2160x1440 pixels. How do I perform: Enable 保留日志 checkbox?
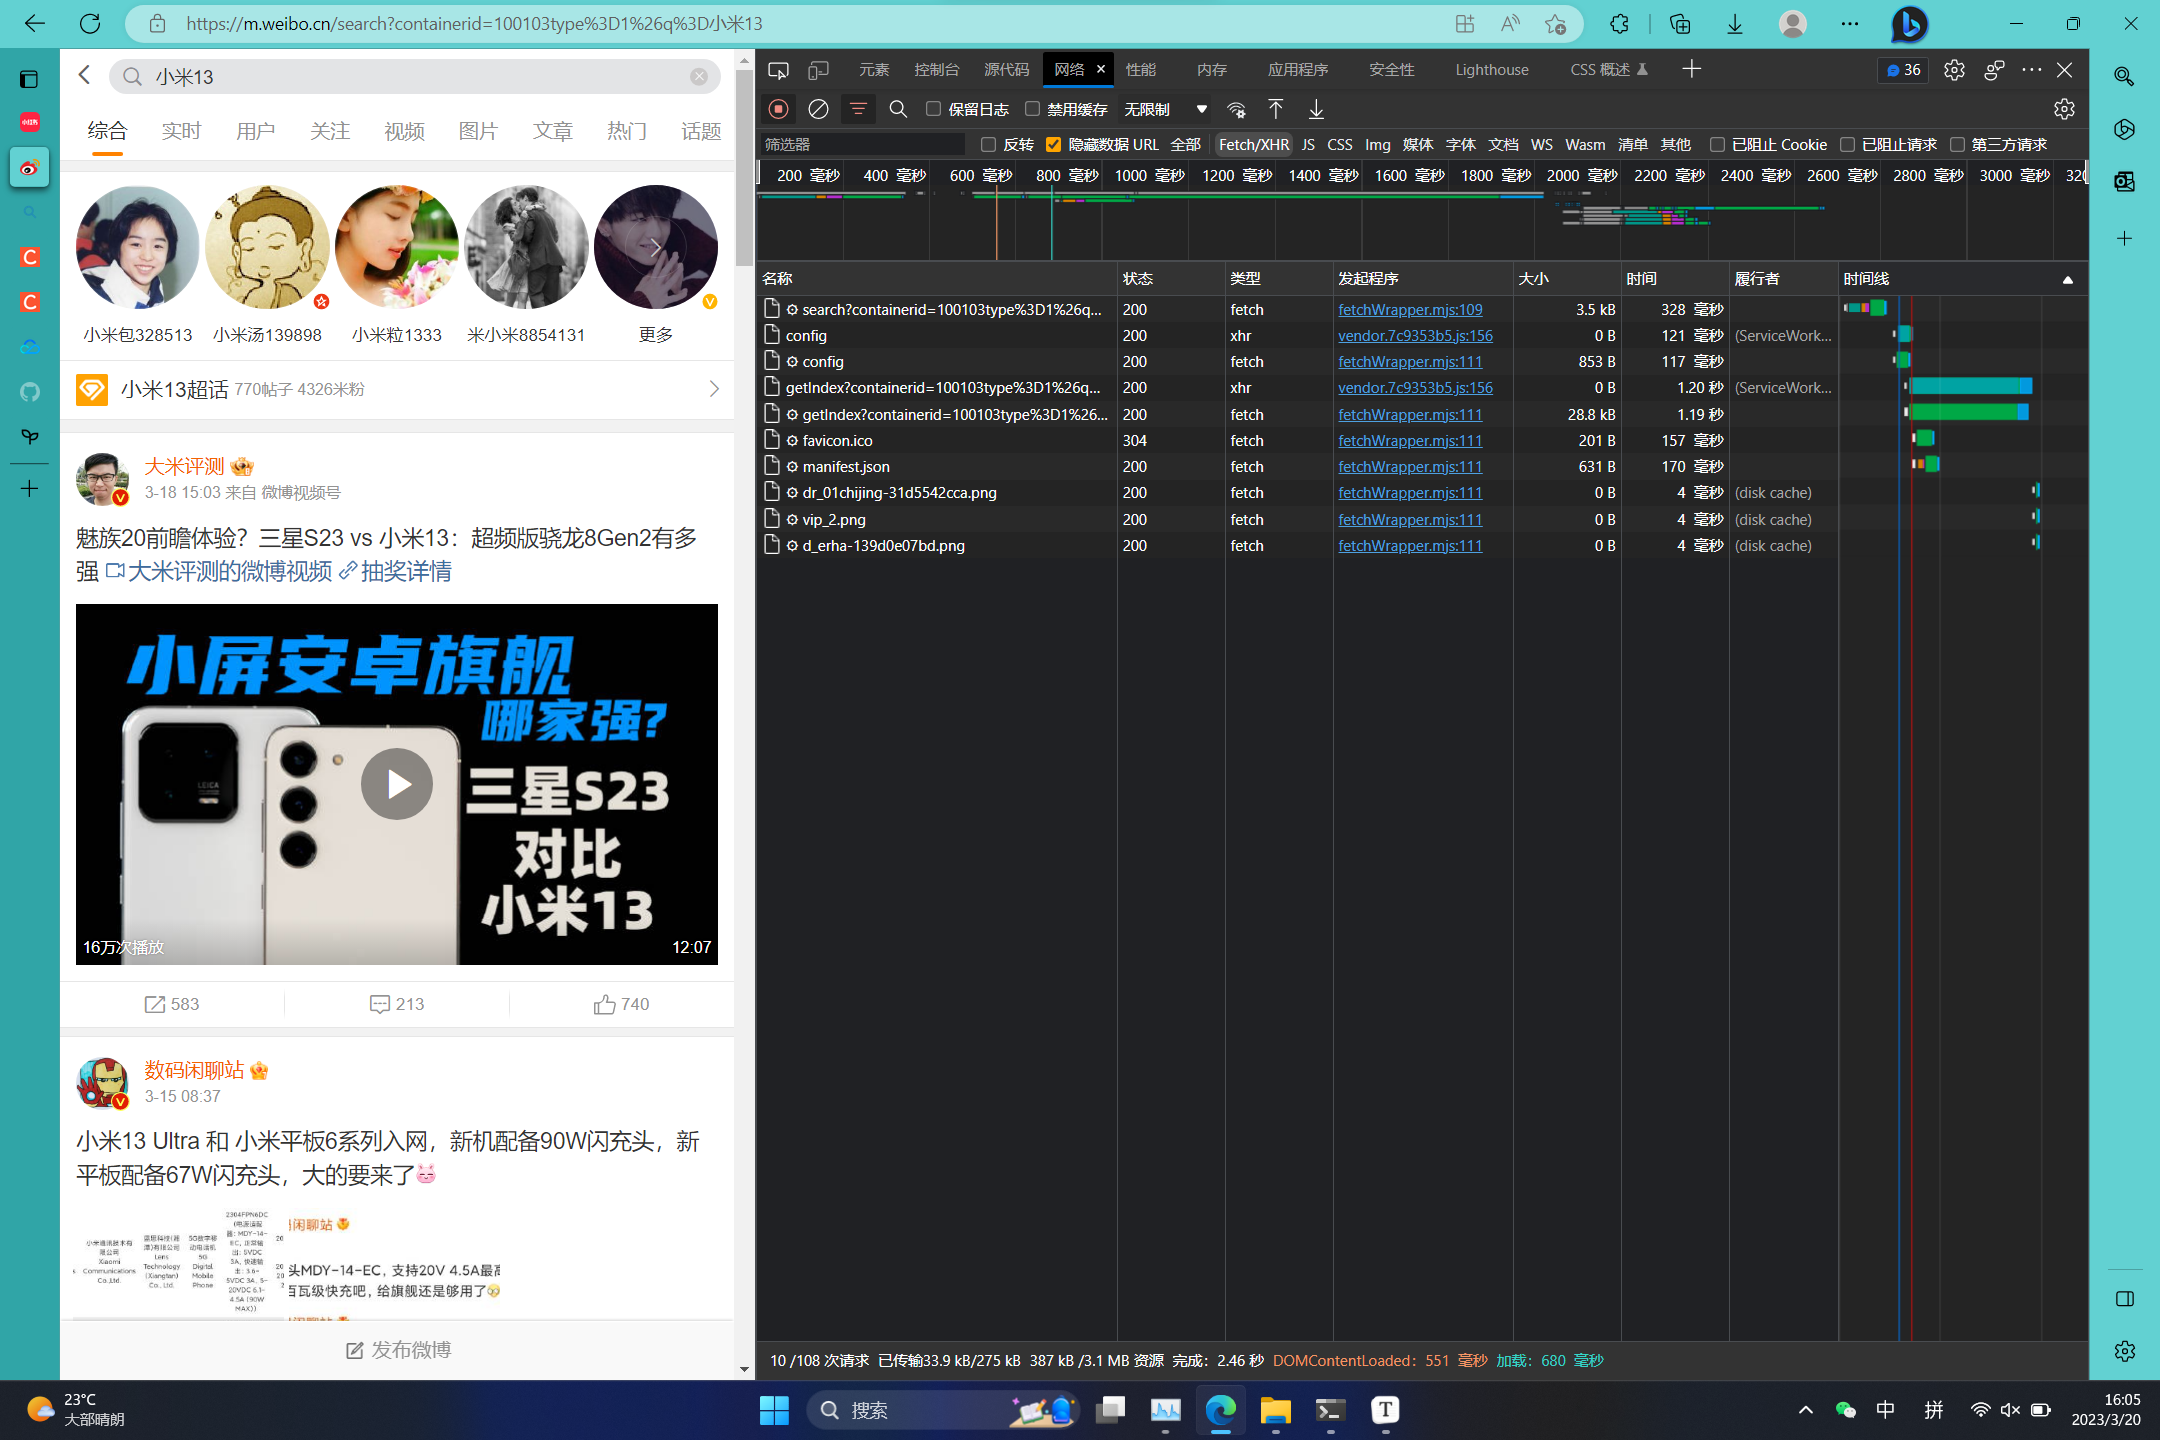[933, 109]
